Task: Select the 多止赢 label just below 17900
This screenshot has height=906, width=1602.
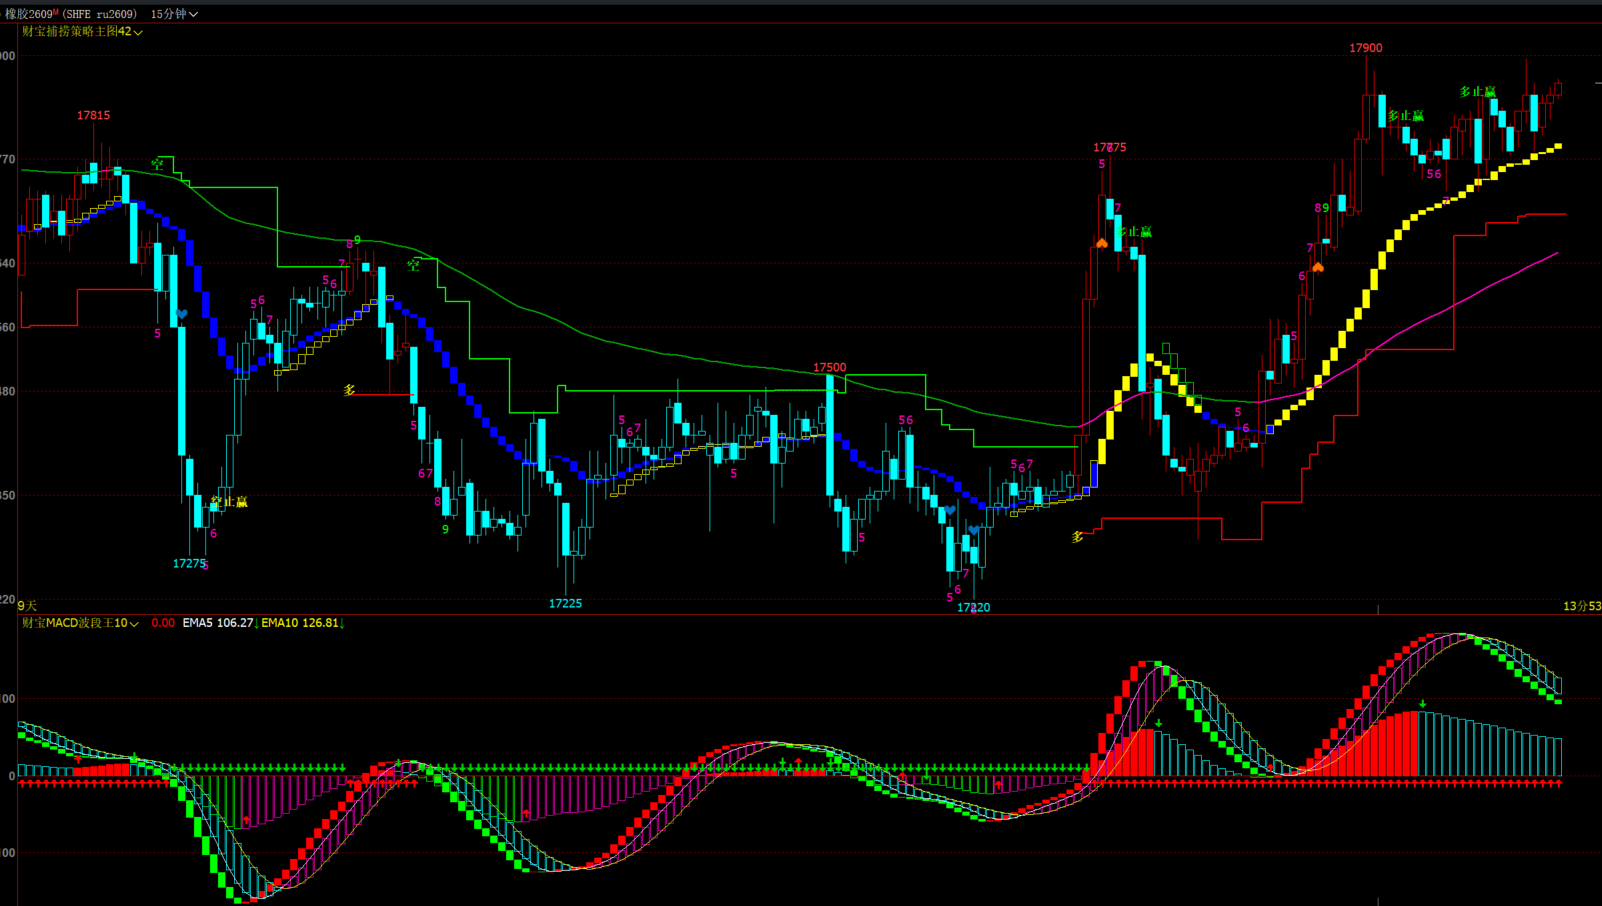Action: click(x=1405, y=116)
